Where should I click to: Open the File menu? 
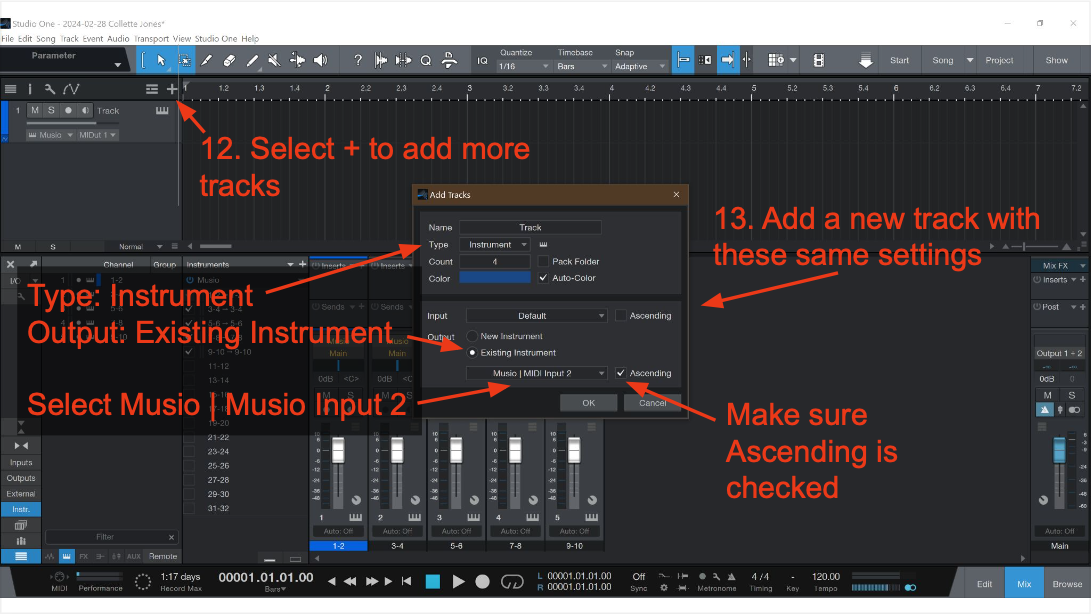click(x=8, y=39)
